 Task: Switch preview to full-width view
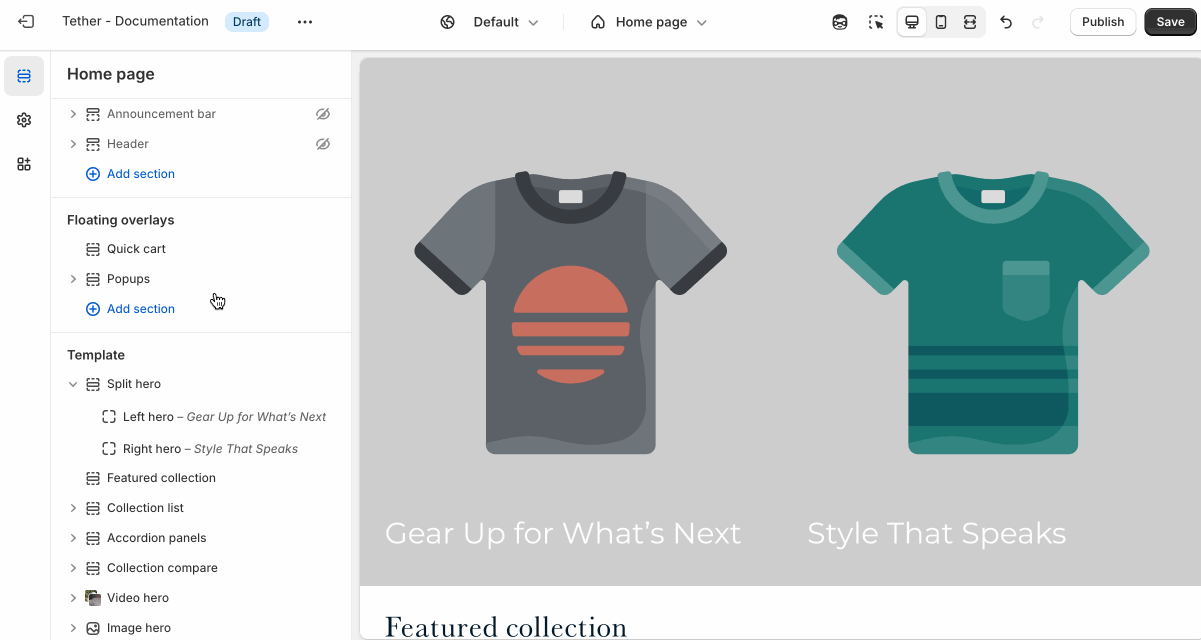tap(970, 22)
